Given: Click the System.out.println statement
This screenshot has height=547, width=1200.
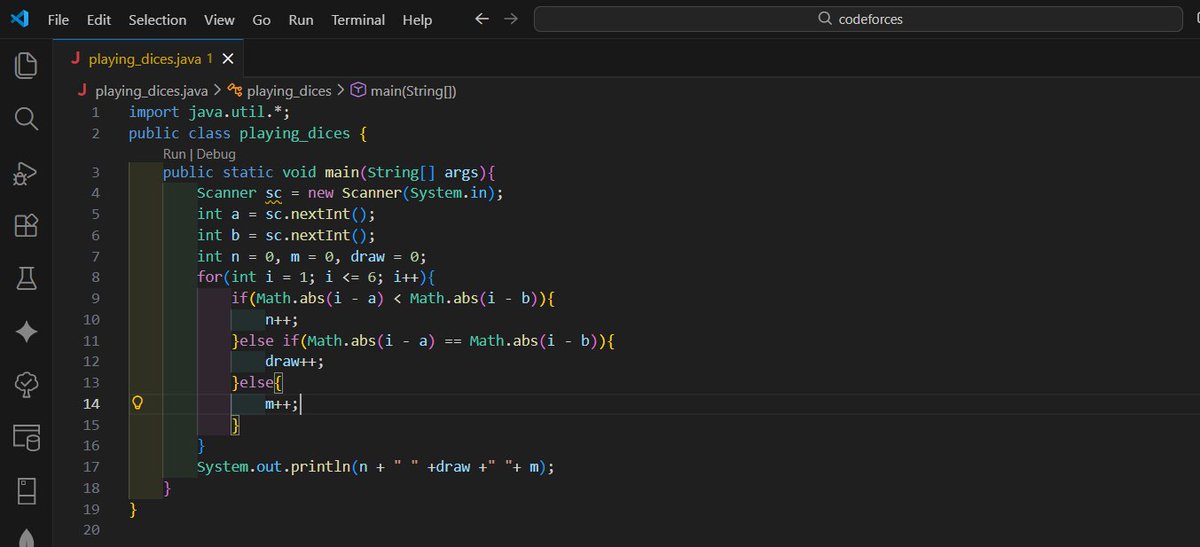Looking at the screenshot, I should [375, 466].
